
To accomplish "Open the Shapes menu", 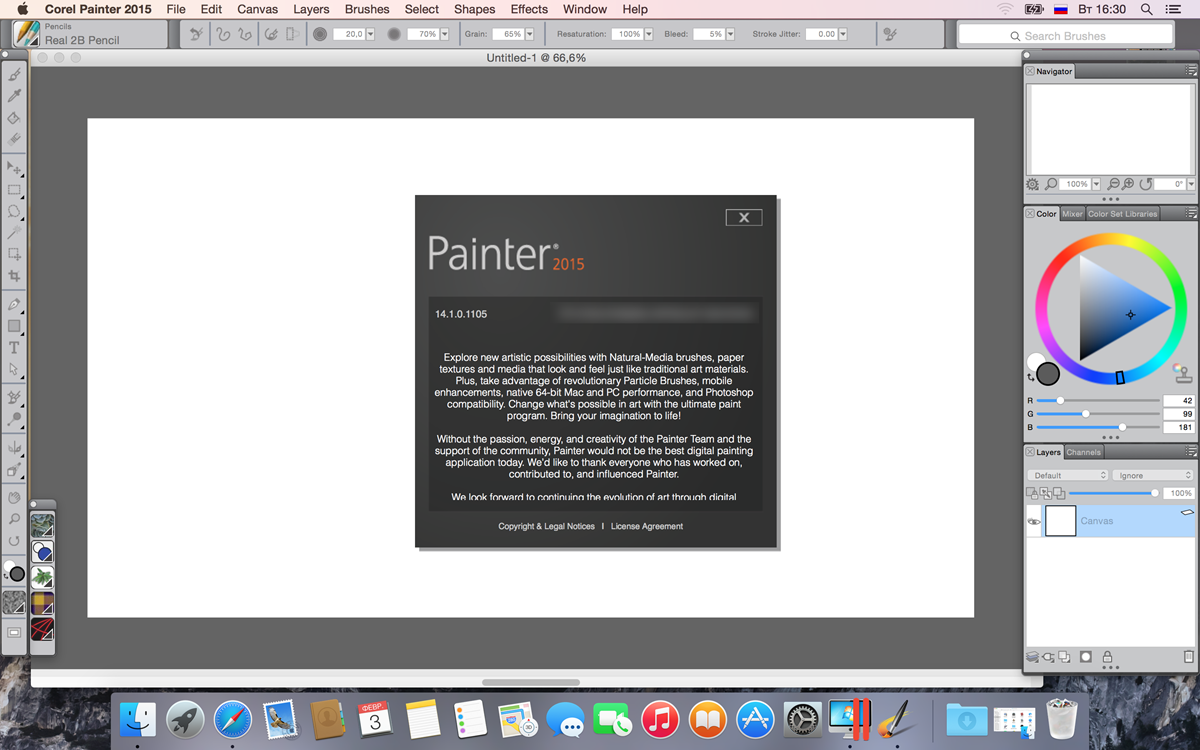I will point(474,9).
